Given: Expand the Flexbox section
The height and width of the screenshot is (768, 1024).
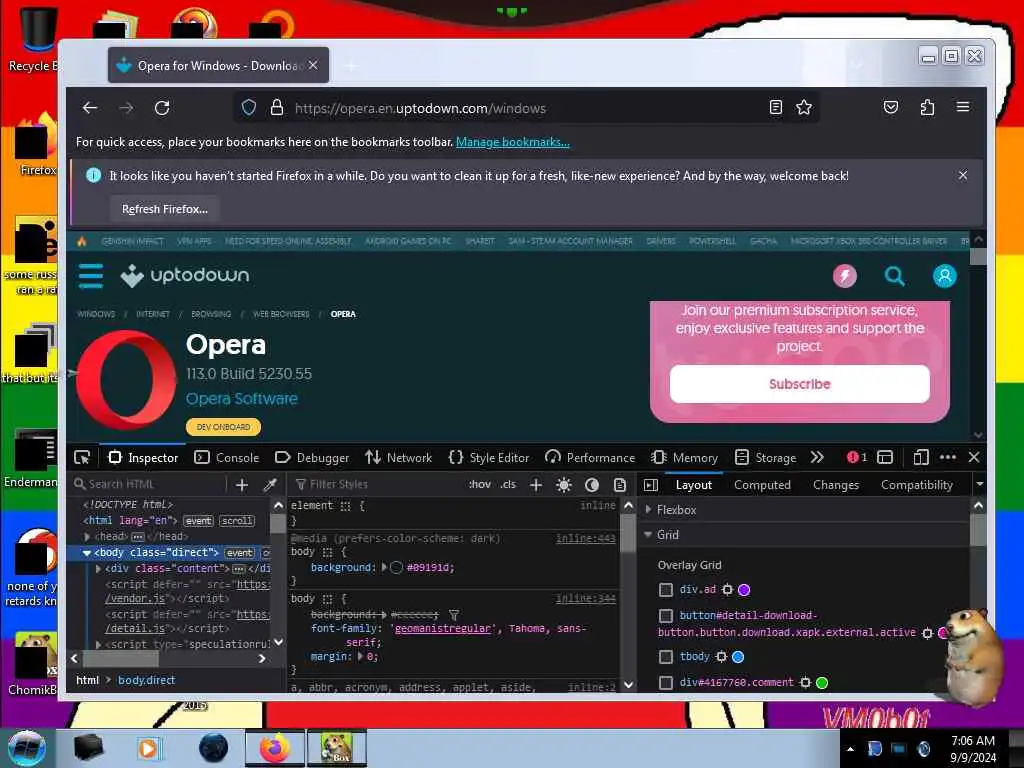Looking at the screenshot, I should [648, 509].
